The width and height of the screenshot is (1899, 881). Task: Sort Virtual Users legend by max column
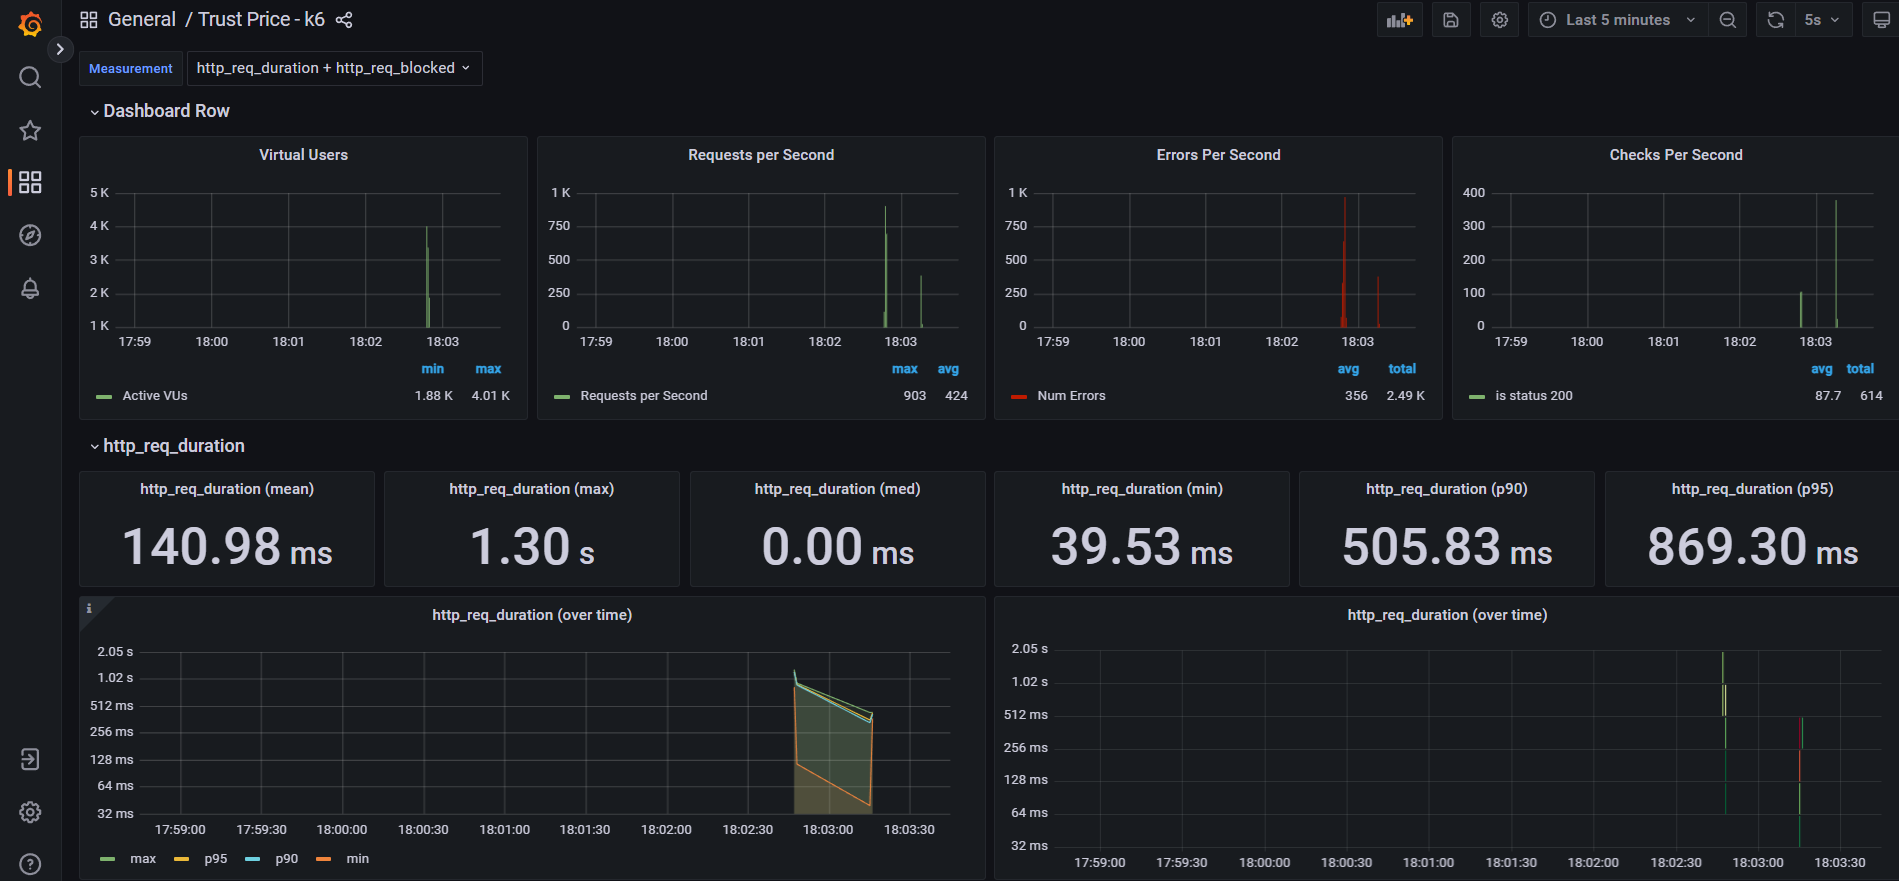(x=488, y=369)
